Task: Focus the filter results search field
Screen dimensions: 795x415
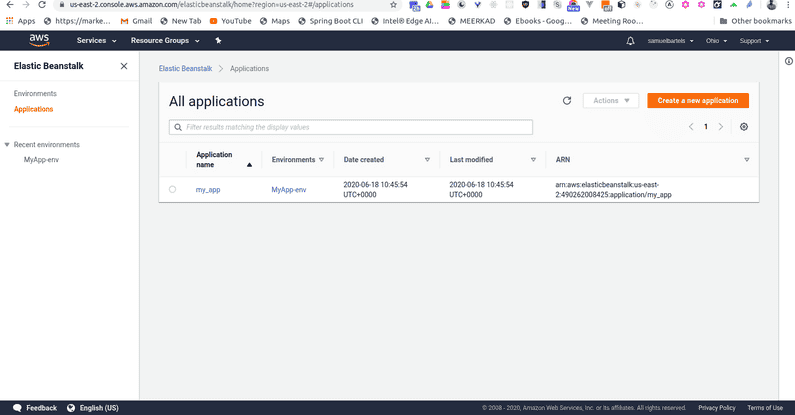Action: coord(351,127)
